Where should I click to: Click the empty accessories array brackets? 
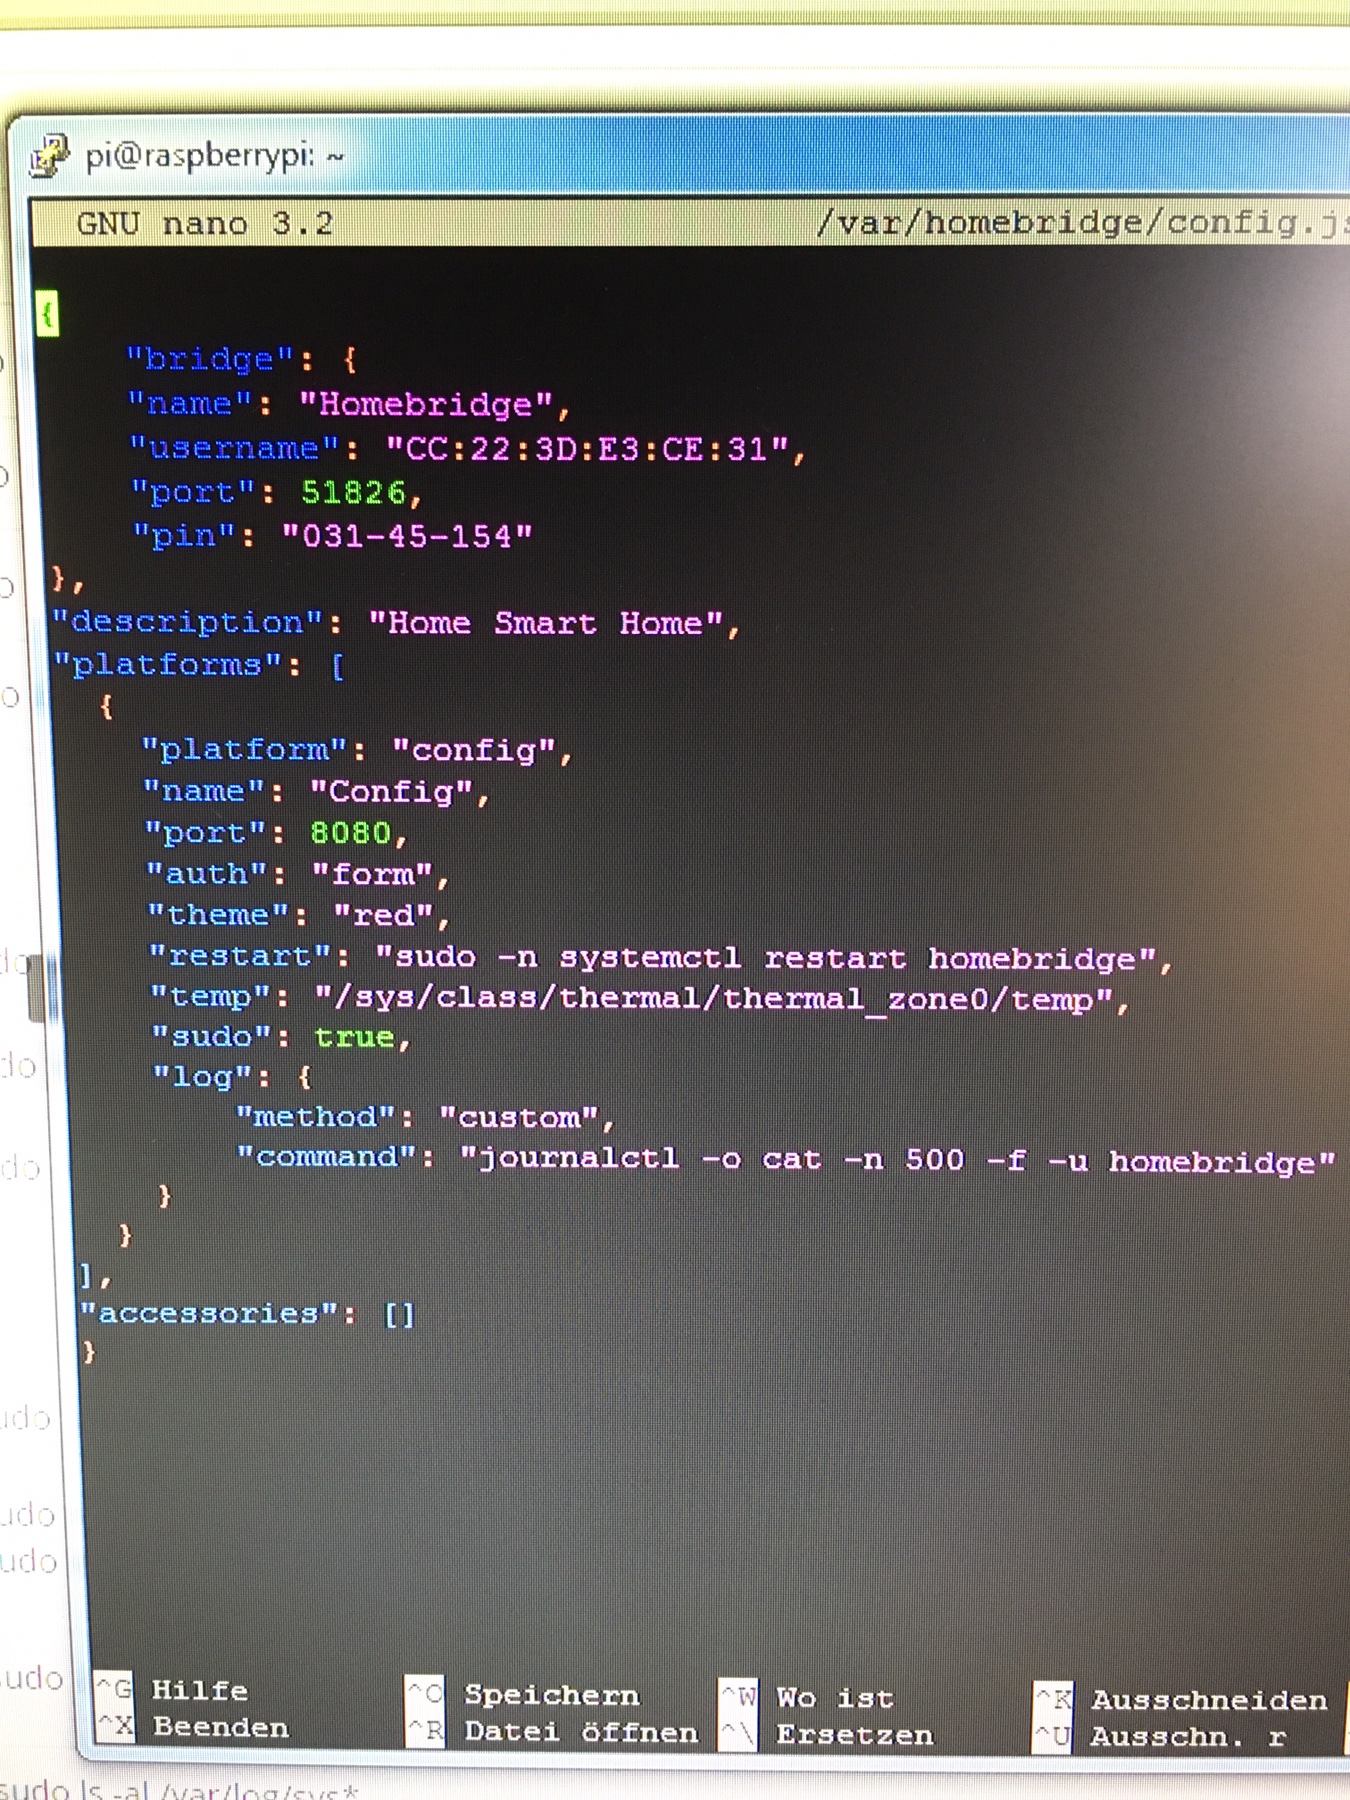click(x=399, y=1314)
